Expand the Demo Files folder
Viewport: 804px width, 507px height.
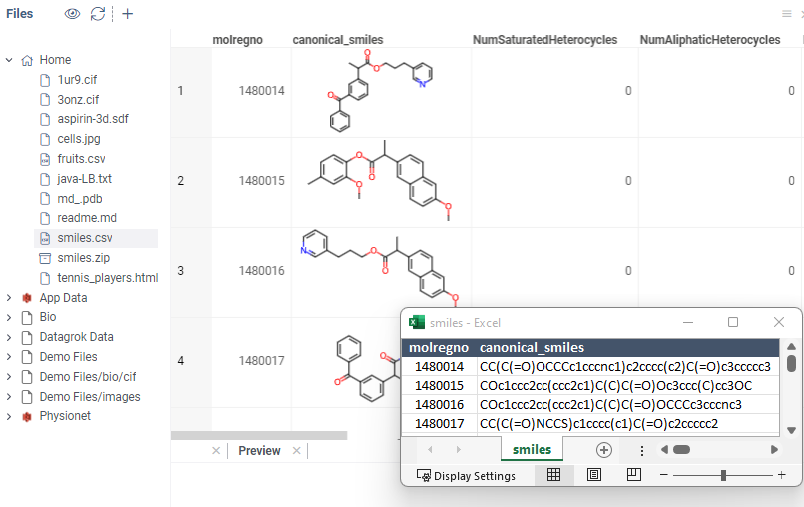(x=9, y=357)
